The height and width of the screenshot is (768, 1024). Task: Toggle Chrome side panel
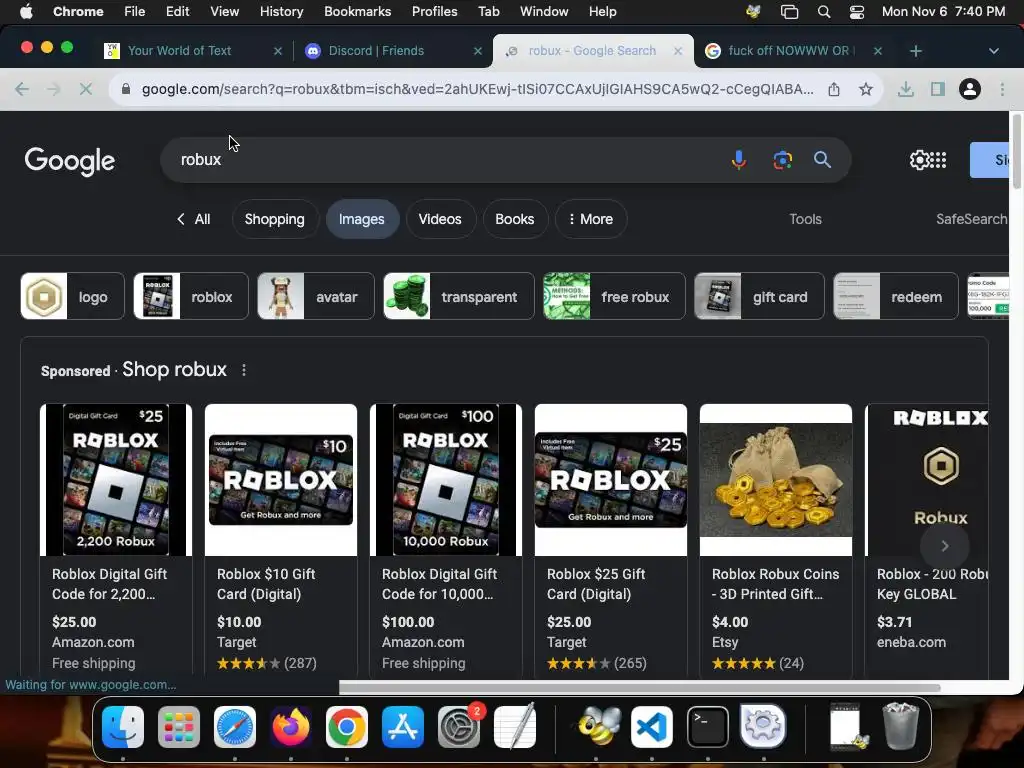pyautogui.click(x=938, y=89)
